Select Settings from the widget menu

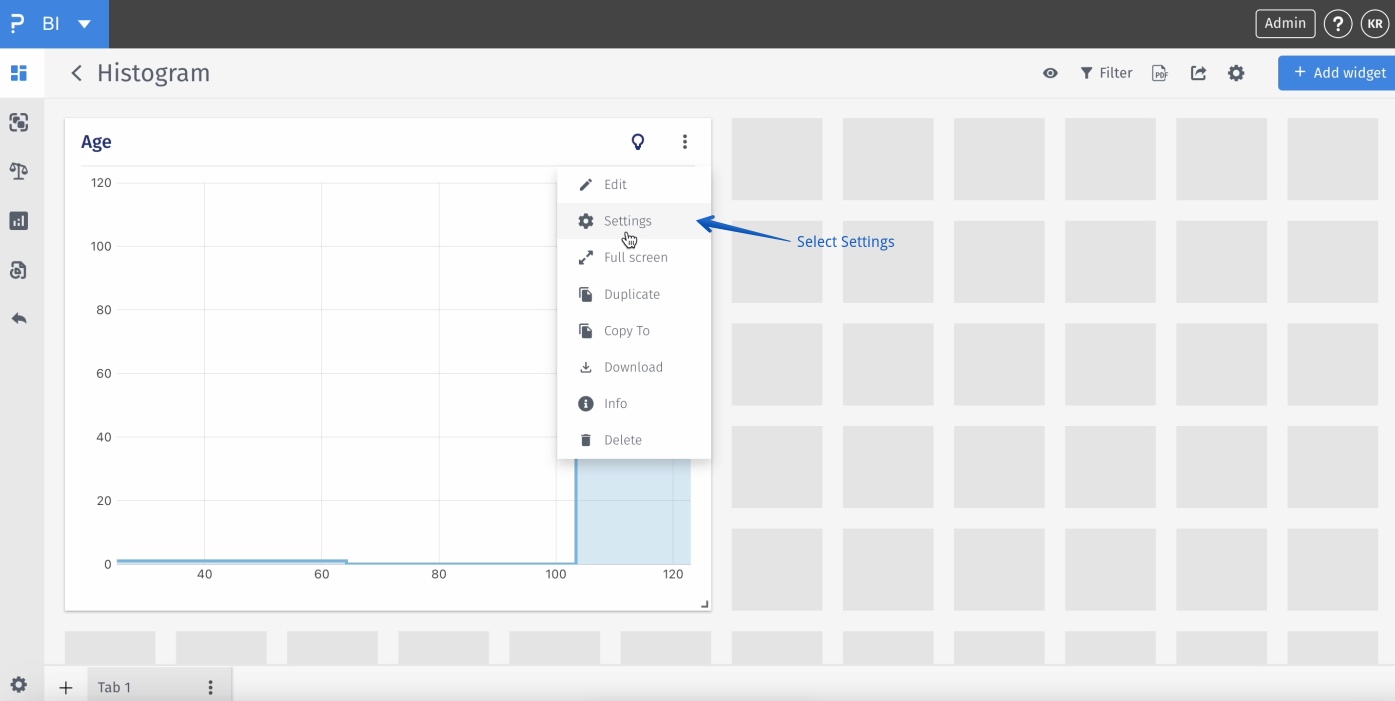tap(627, 221)
